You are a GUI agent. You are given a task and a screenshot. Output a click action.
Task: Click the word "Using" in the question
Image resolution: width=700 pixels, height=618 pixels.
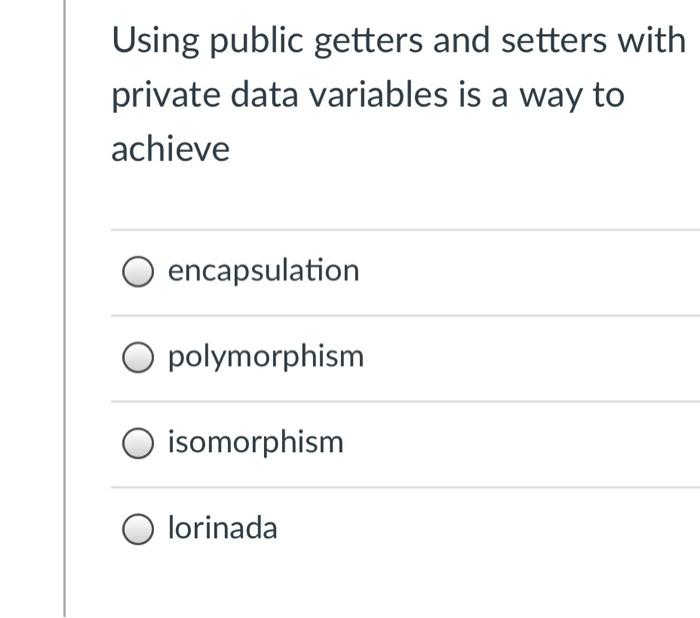pos(155,42)
